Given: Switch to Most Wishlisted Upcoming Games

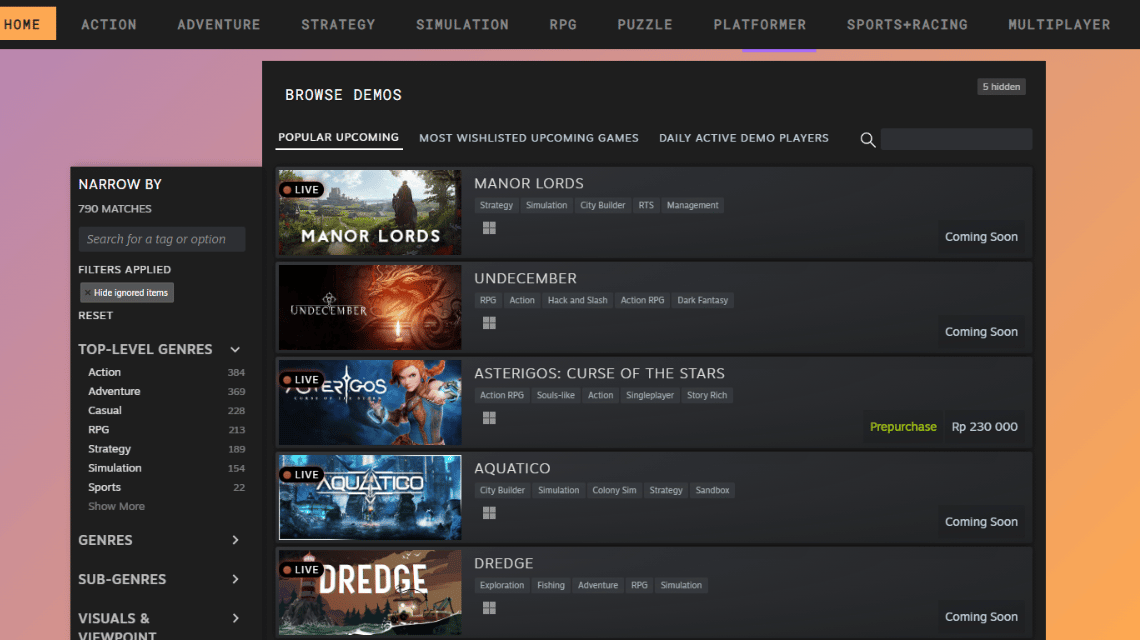Looking at the screenshot, I should [529, 138].
